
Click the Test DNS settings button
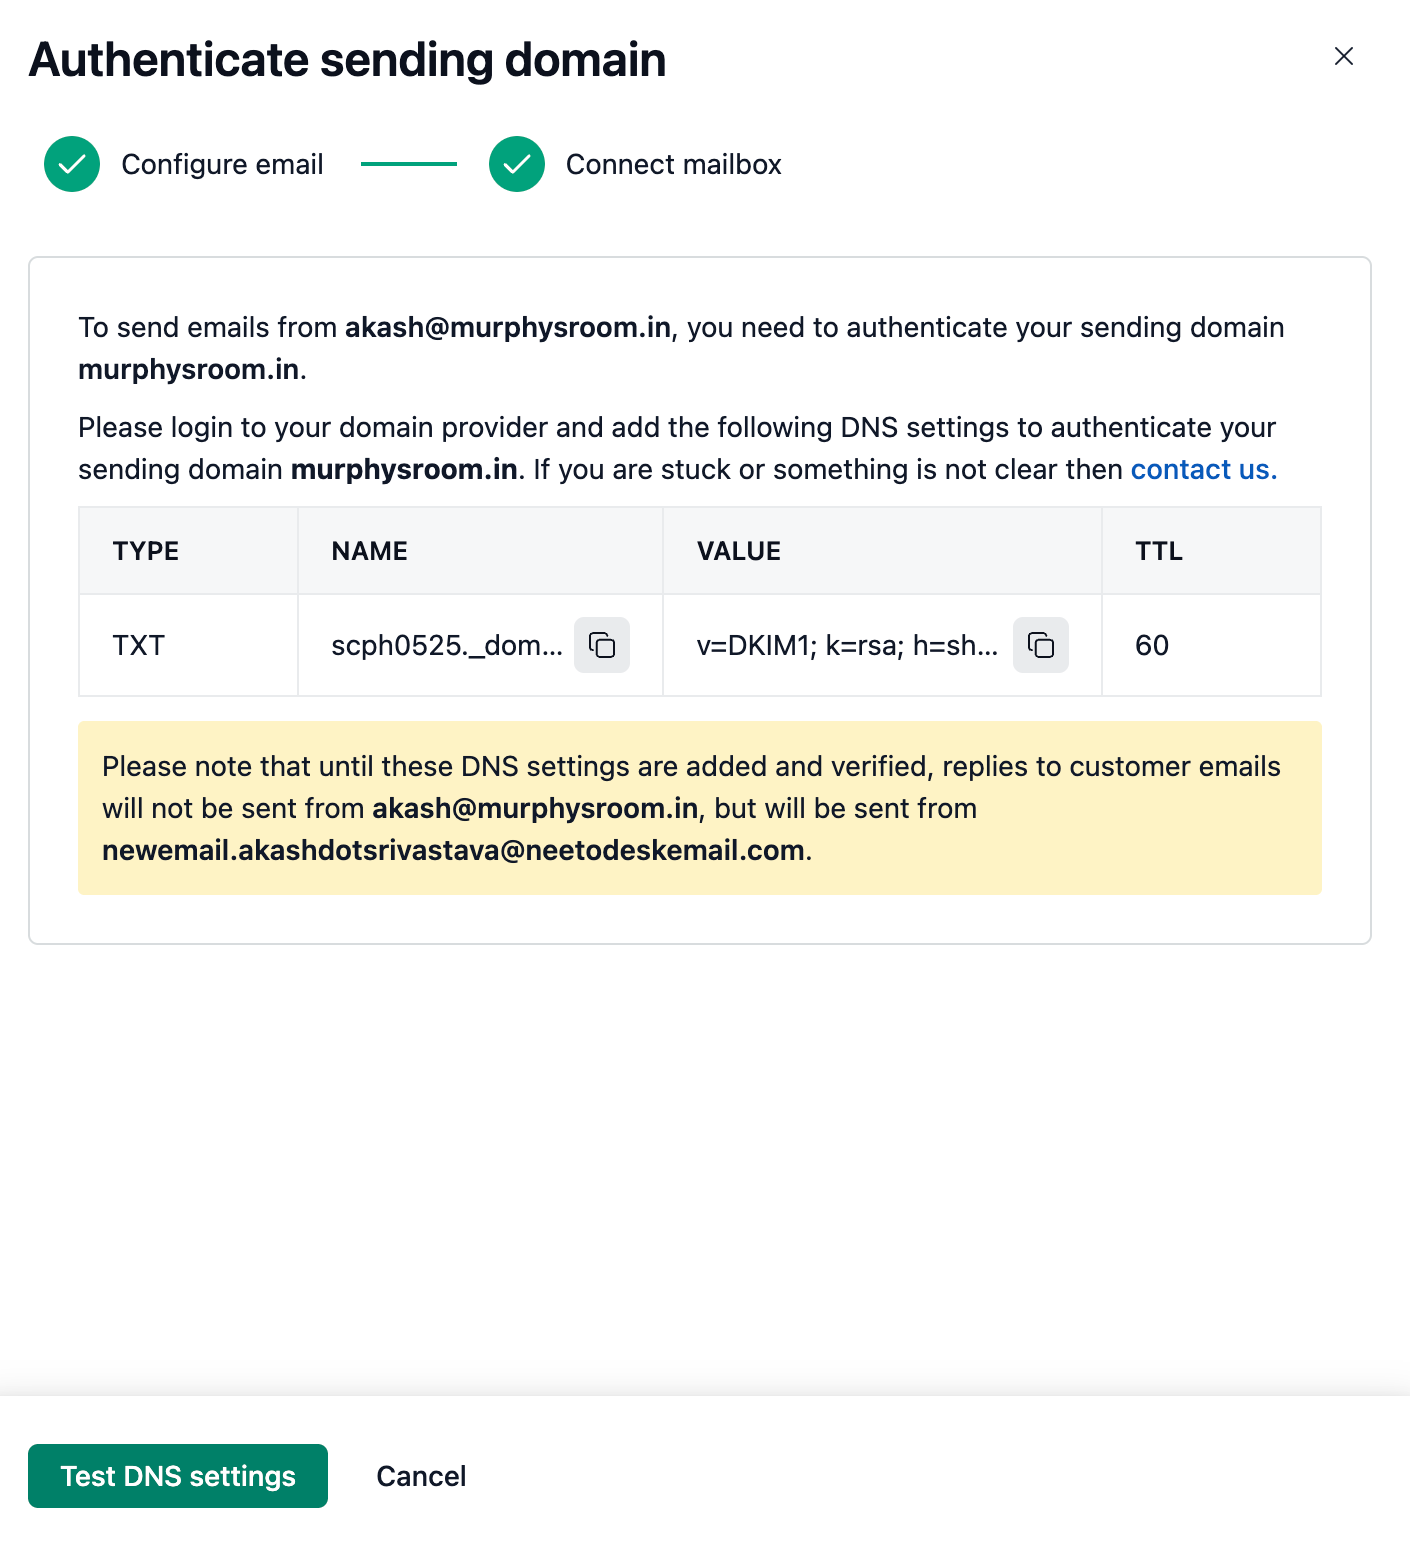178,1476
